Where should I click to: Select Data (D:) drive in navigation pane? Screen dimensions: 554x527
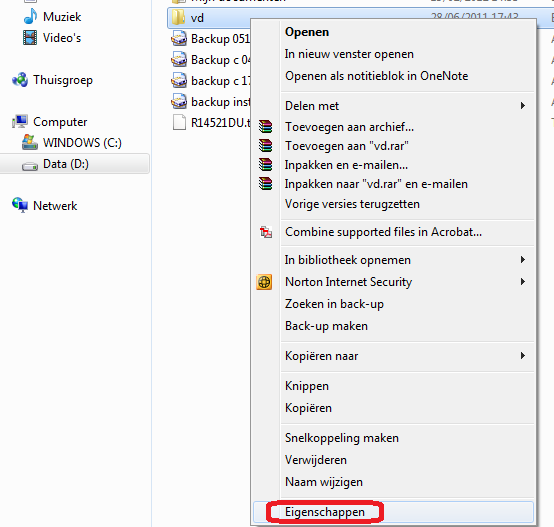[x=75, y=164]
